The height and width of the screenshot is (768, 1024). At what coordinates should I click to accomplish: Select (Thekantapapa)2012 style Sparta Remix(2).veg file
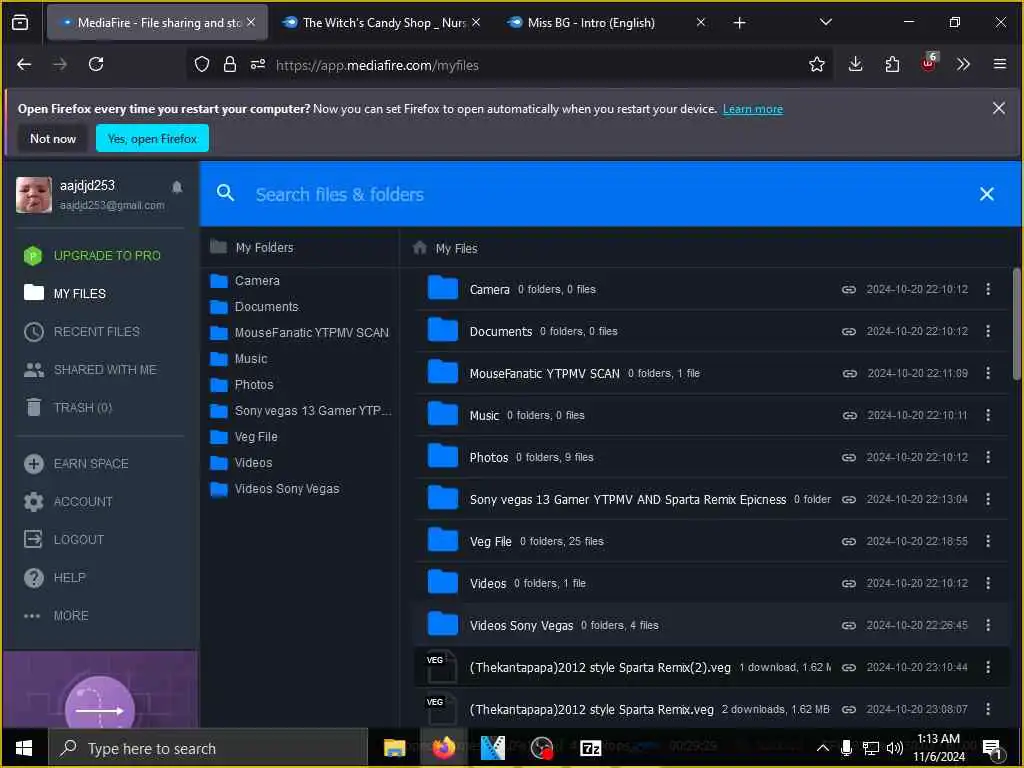point(711,667)
